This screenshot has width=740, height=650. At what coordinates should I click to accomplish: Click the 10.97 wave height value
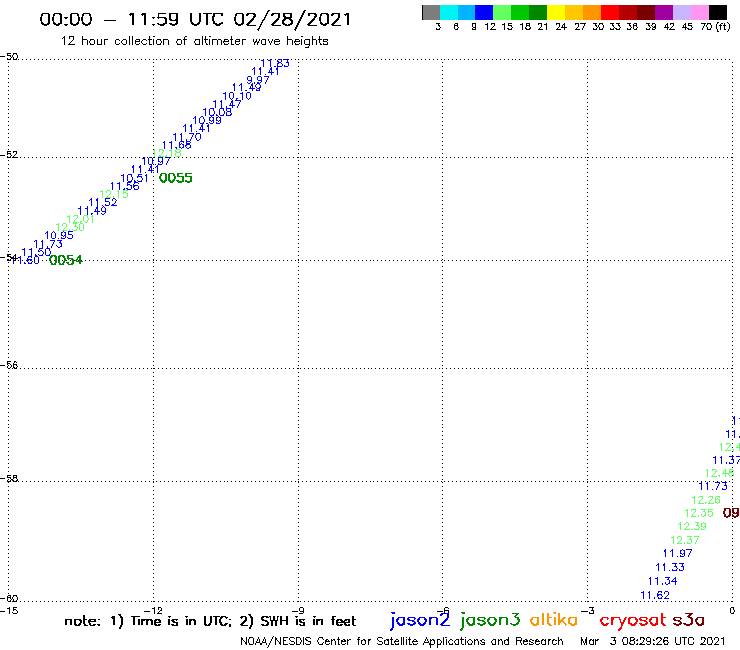click(x=156, y=161)
